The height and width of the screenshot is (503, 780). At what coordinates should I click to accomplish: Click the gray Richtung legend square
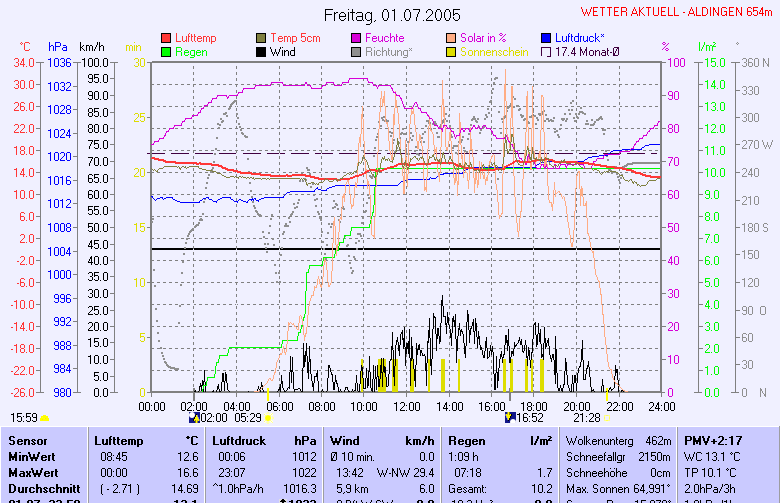356,51
